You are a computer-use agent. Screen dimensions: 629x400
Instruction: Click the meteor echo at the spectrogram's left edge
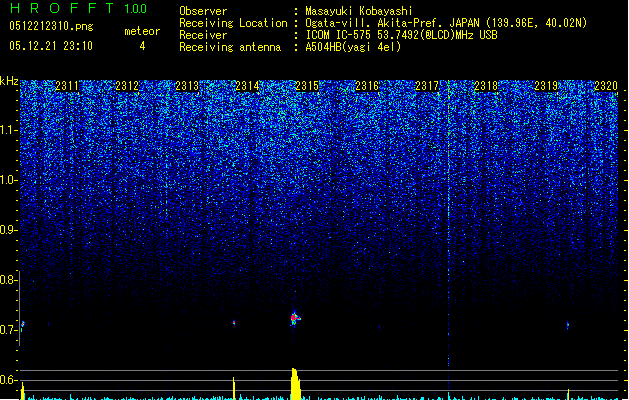(22, 325)
